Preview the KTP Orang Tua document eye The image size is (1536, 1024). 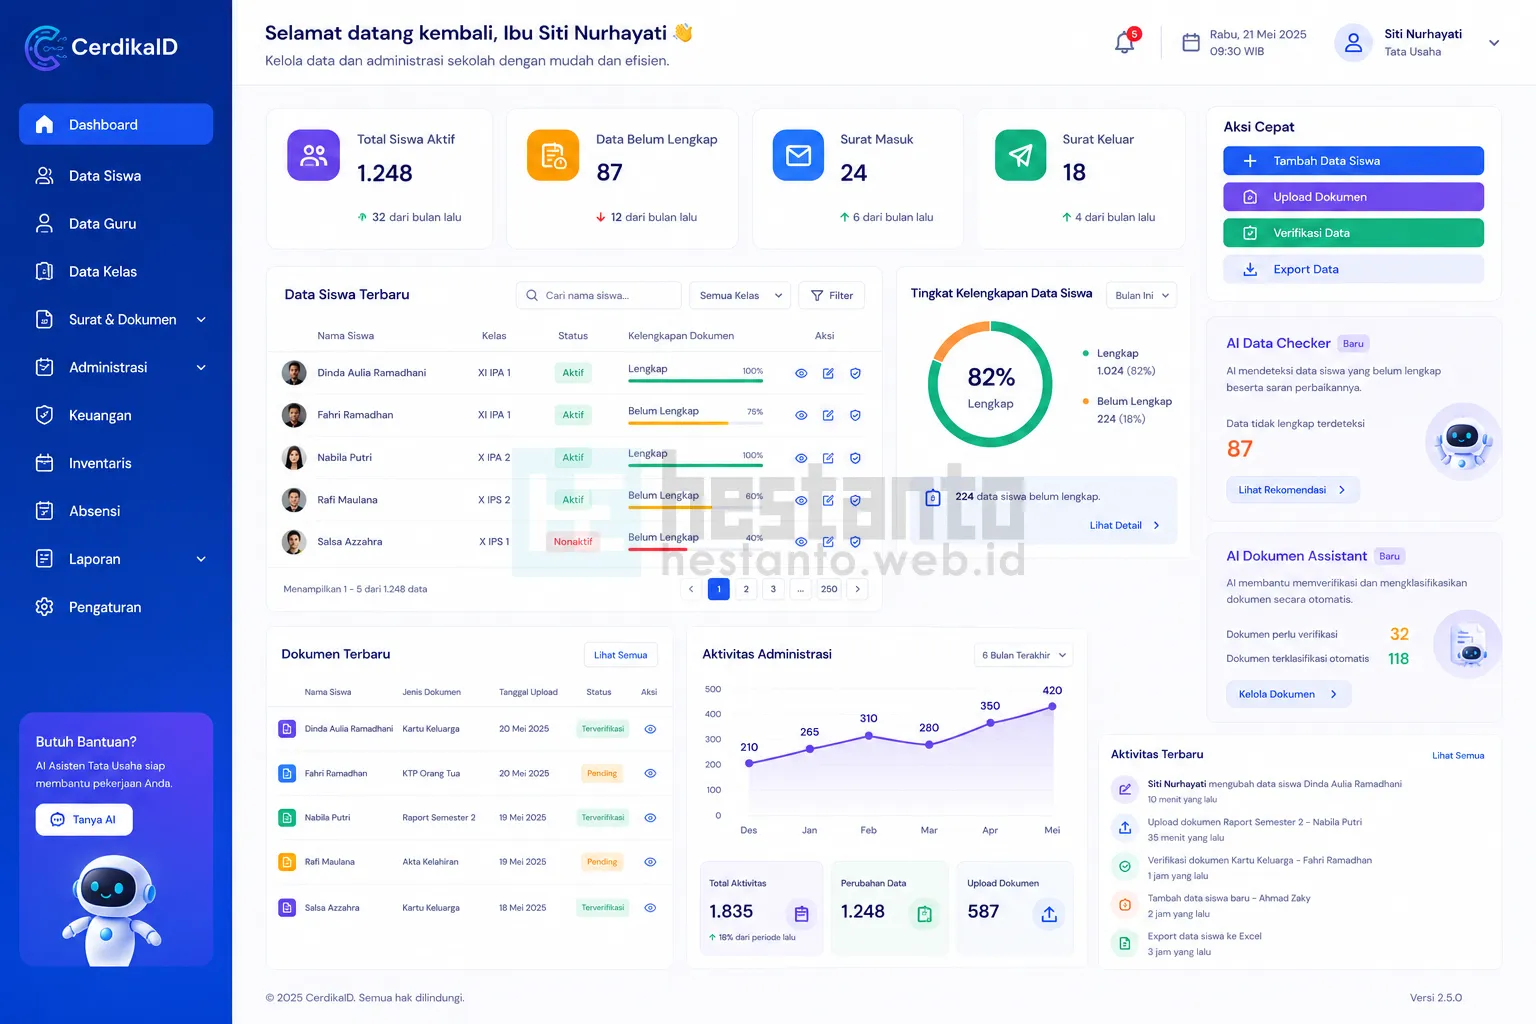point(650,773)
